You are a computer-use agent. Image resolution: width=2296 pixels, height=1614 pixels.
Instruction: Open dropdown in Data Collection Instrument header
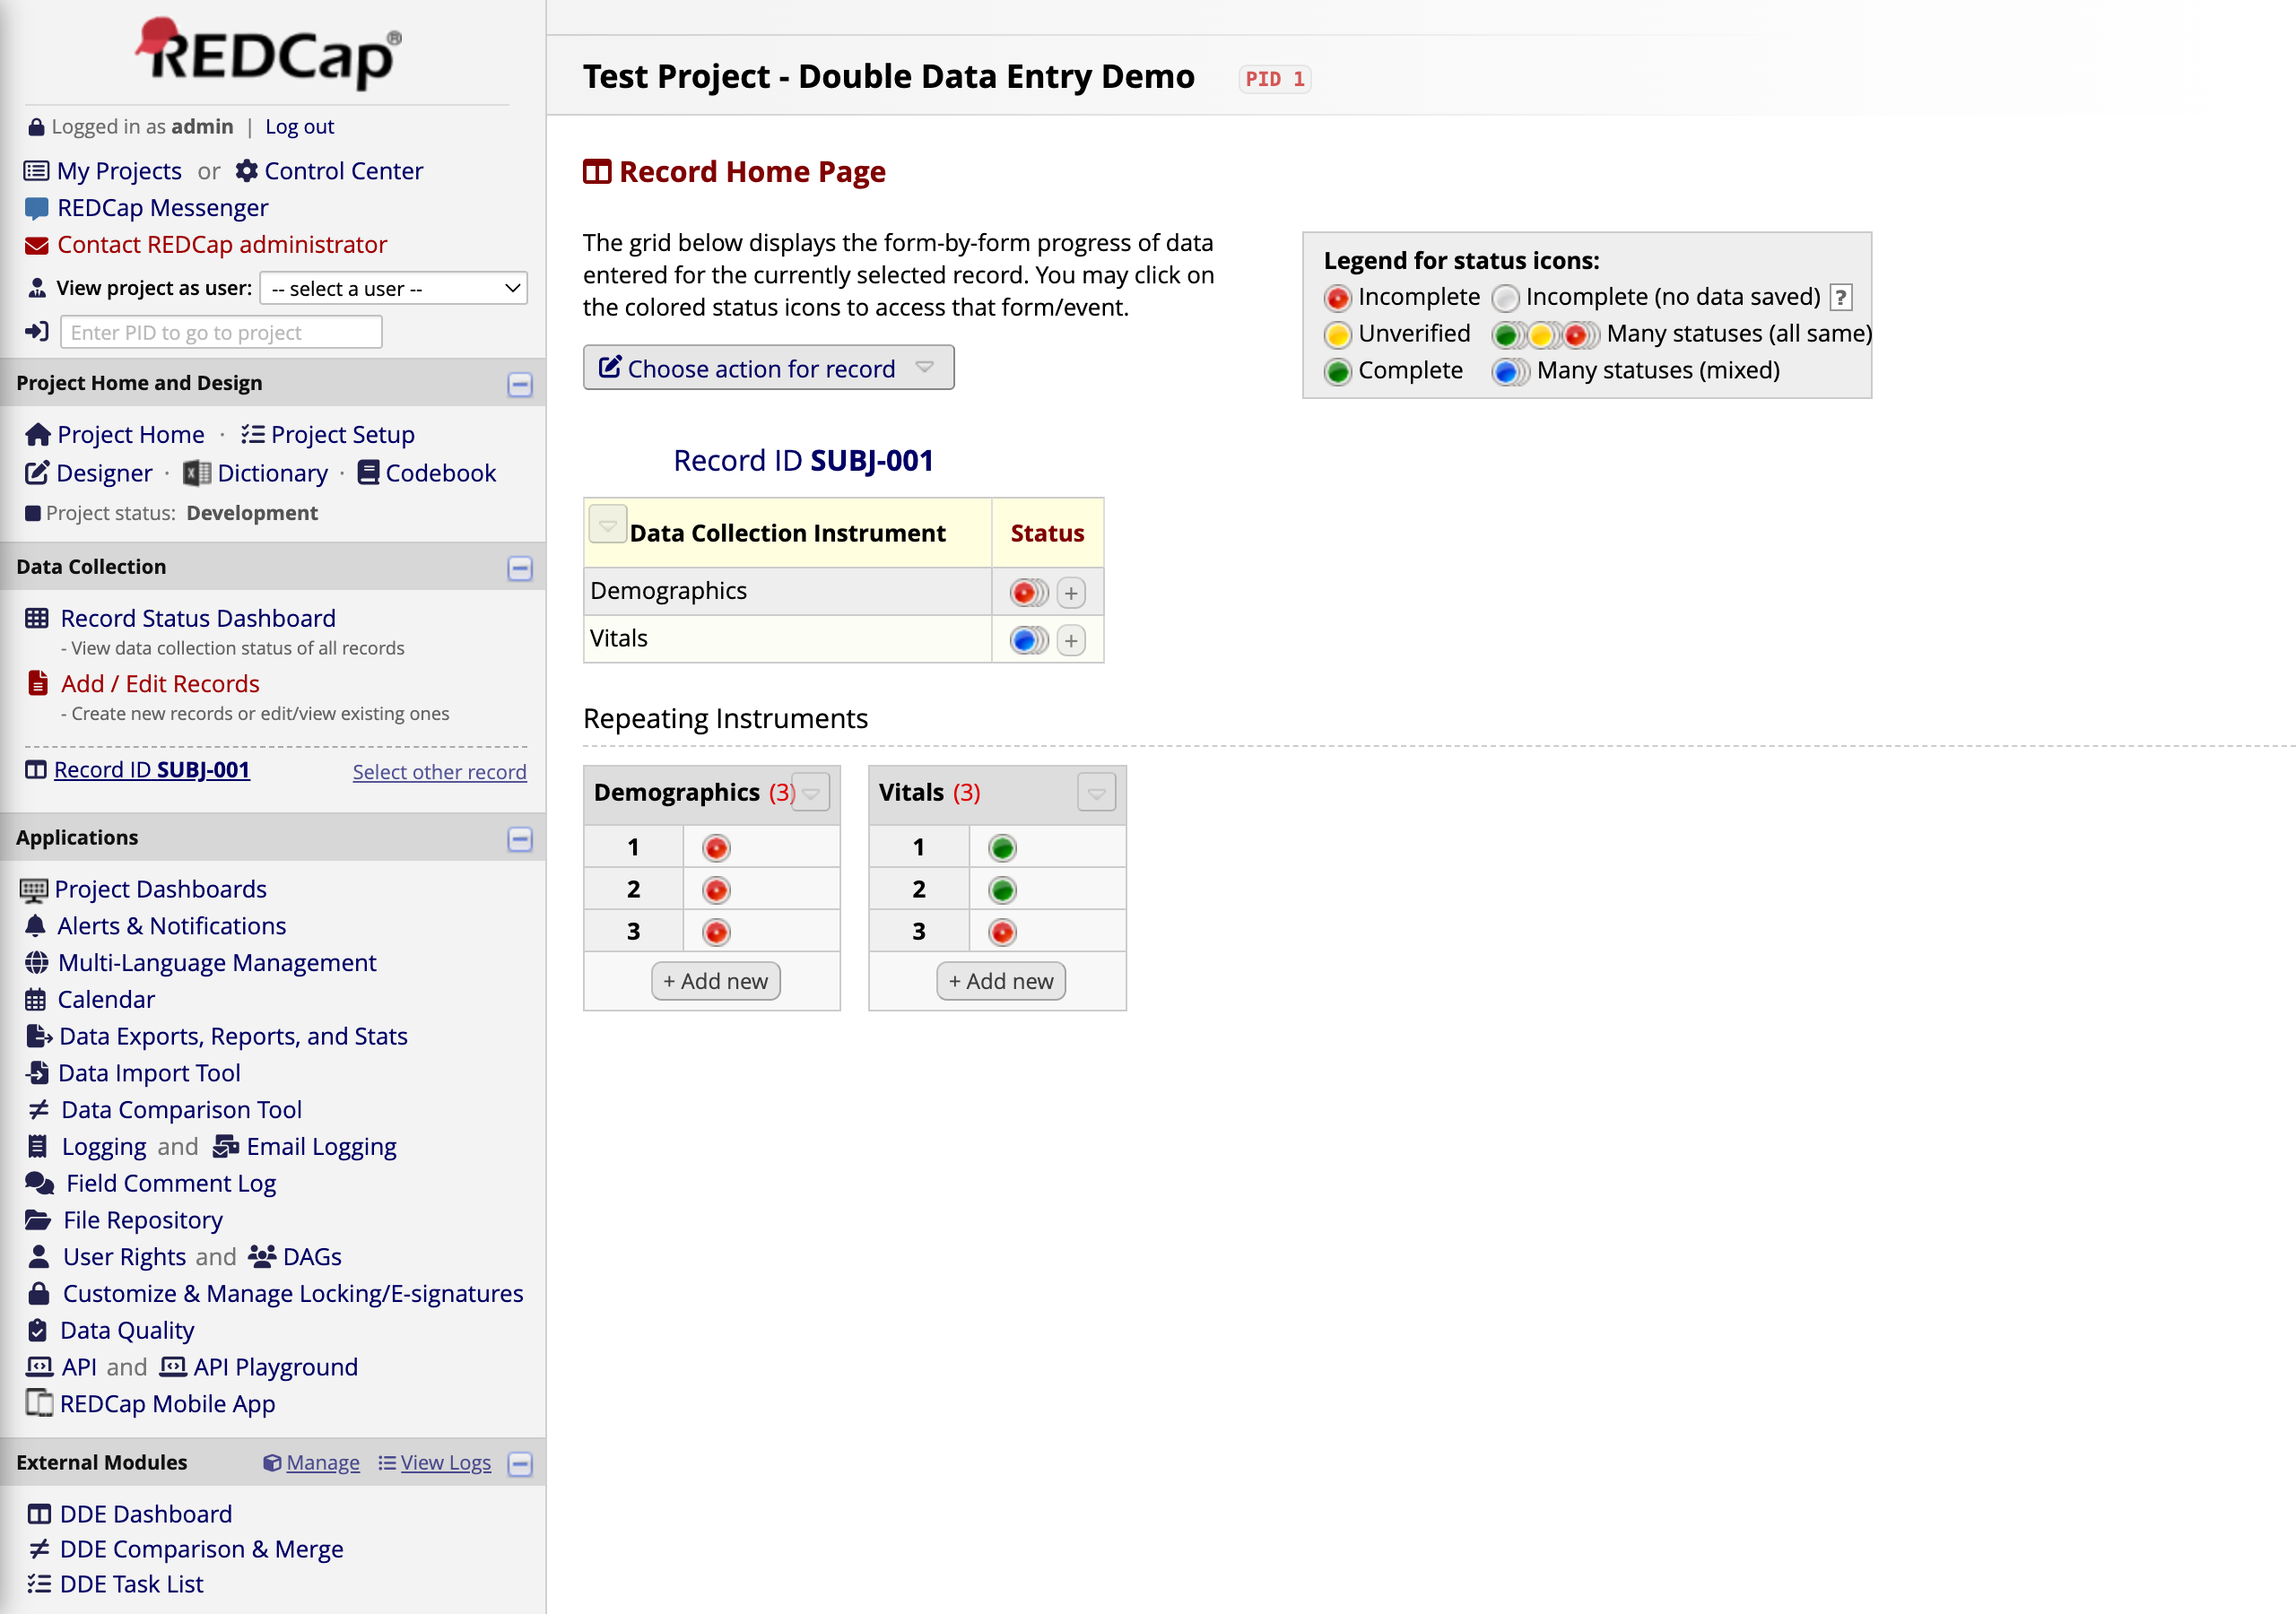[x=607, y=524]
